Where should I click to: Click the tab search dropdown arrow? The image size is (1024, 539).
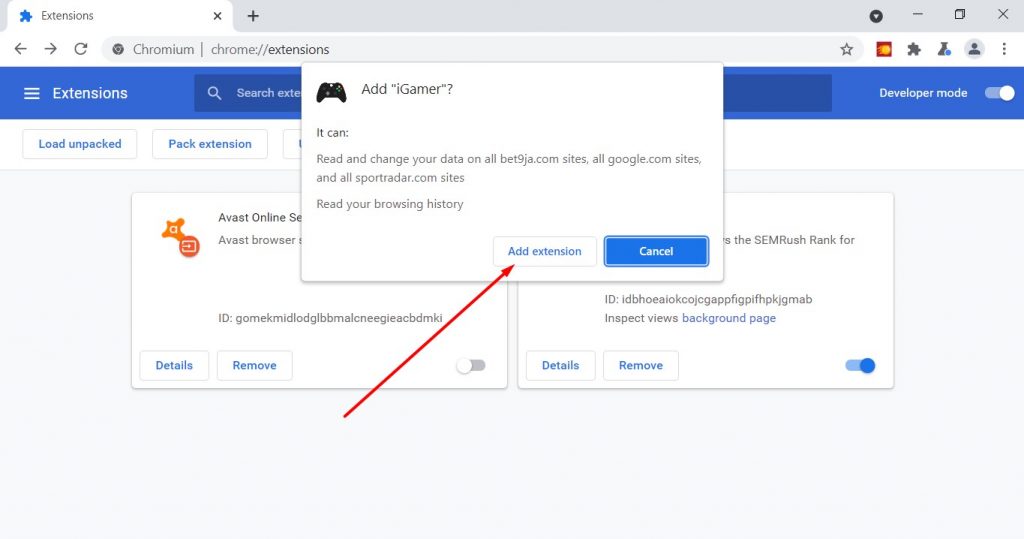pyautogui.click(x=876, y=16)
